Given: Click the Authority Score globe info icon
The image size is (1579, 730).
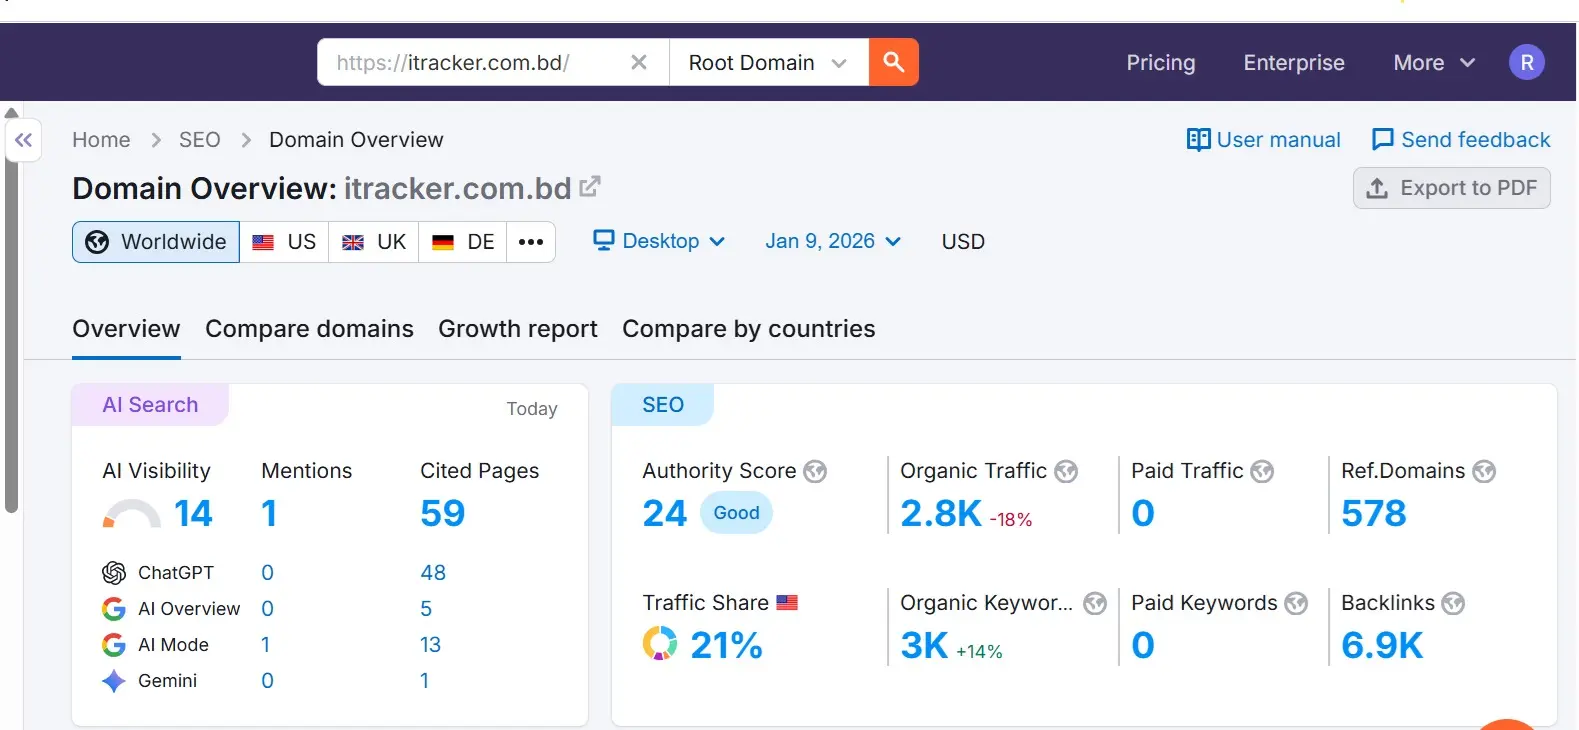Looking at the screenshot, I should [816, 471].
